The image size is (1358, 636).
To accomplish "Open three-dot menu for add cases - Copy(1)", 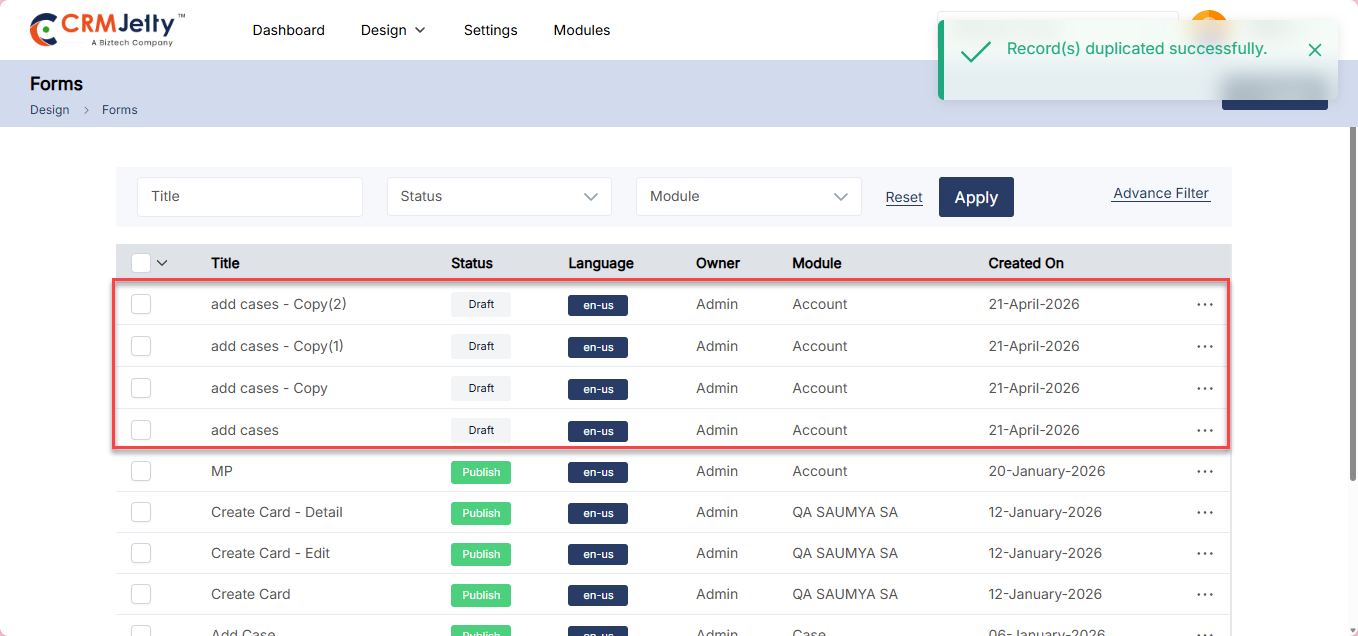I will (x=1204, y=346).
